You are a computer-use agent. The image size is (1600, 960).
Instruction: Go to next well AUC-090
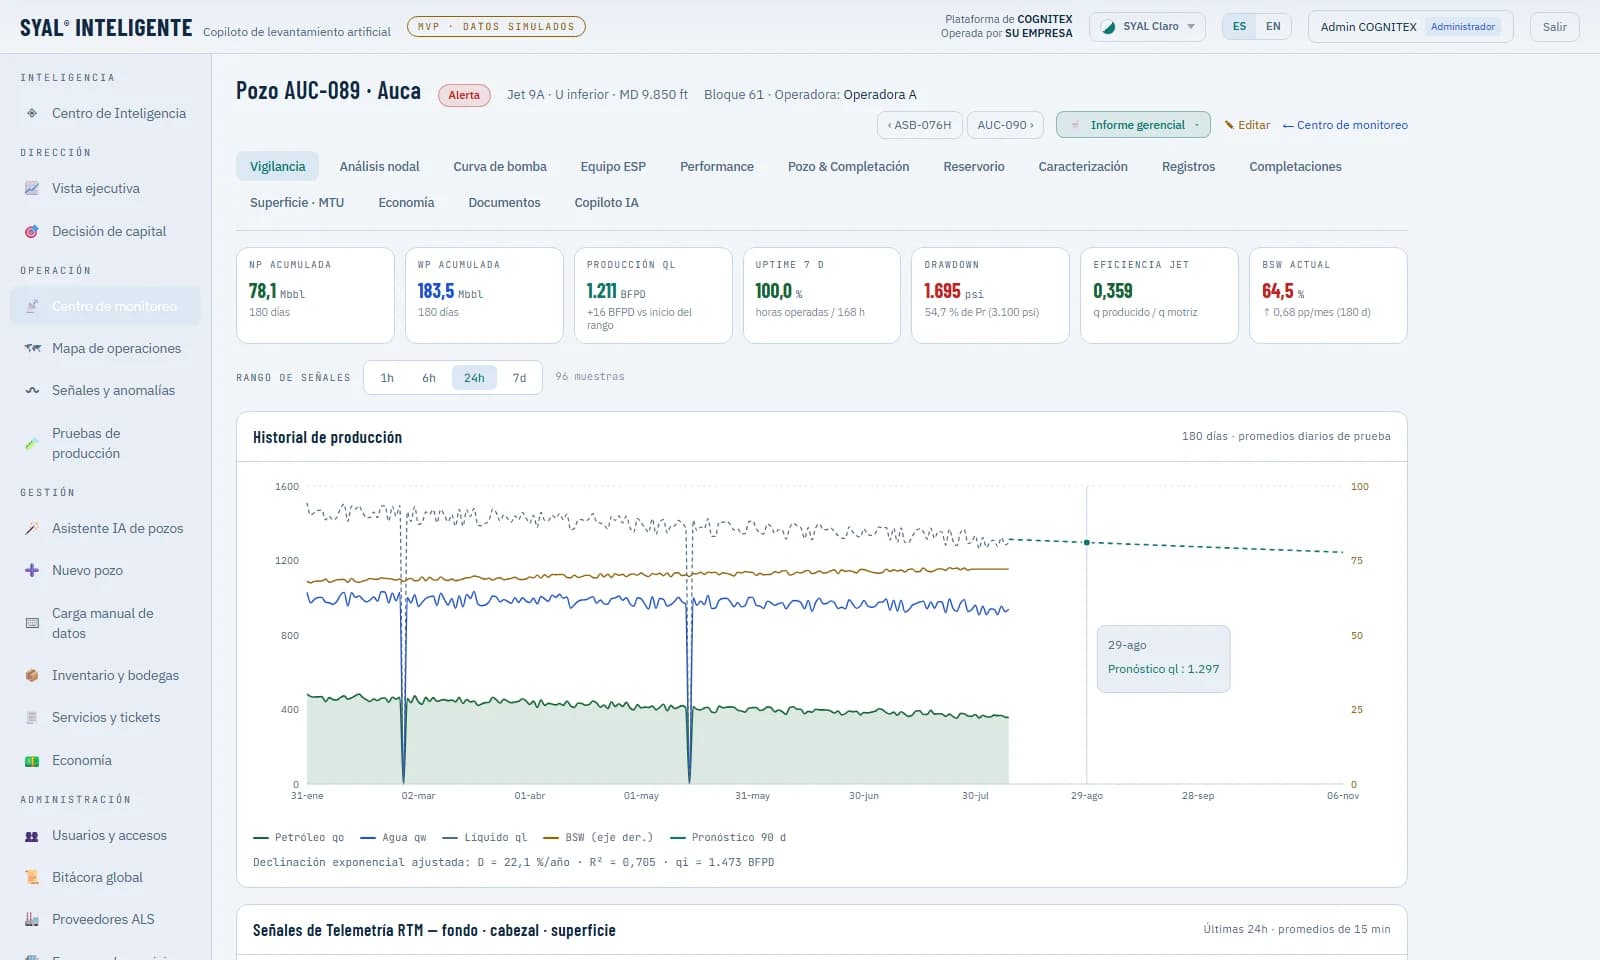coord(1005,125)
